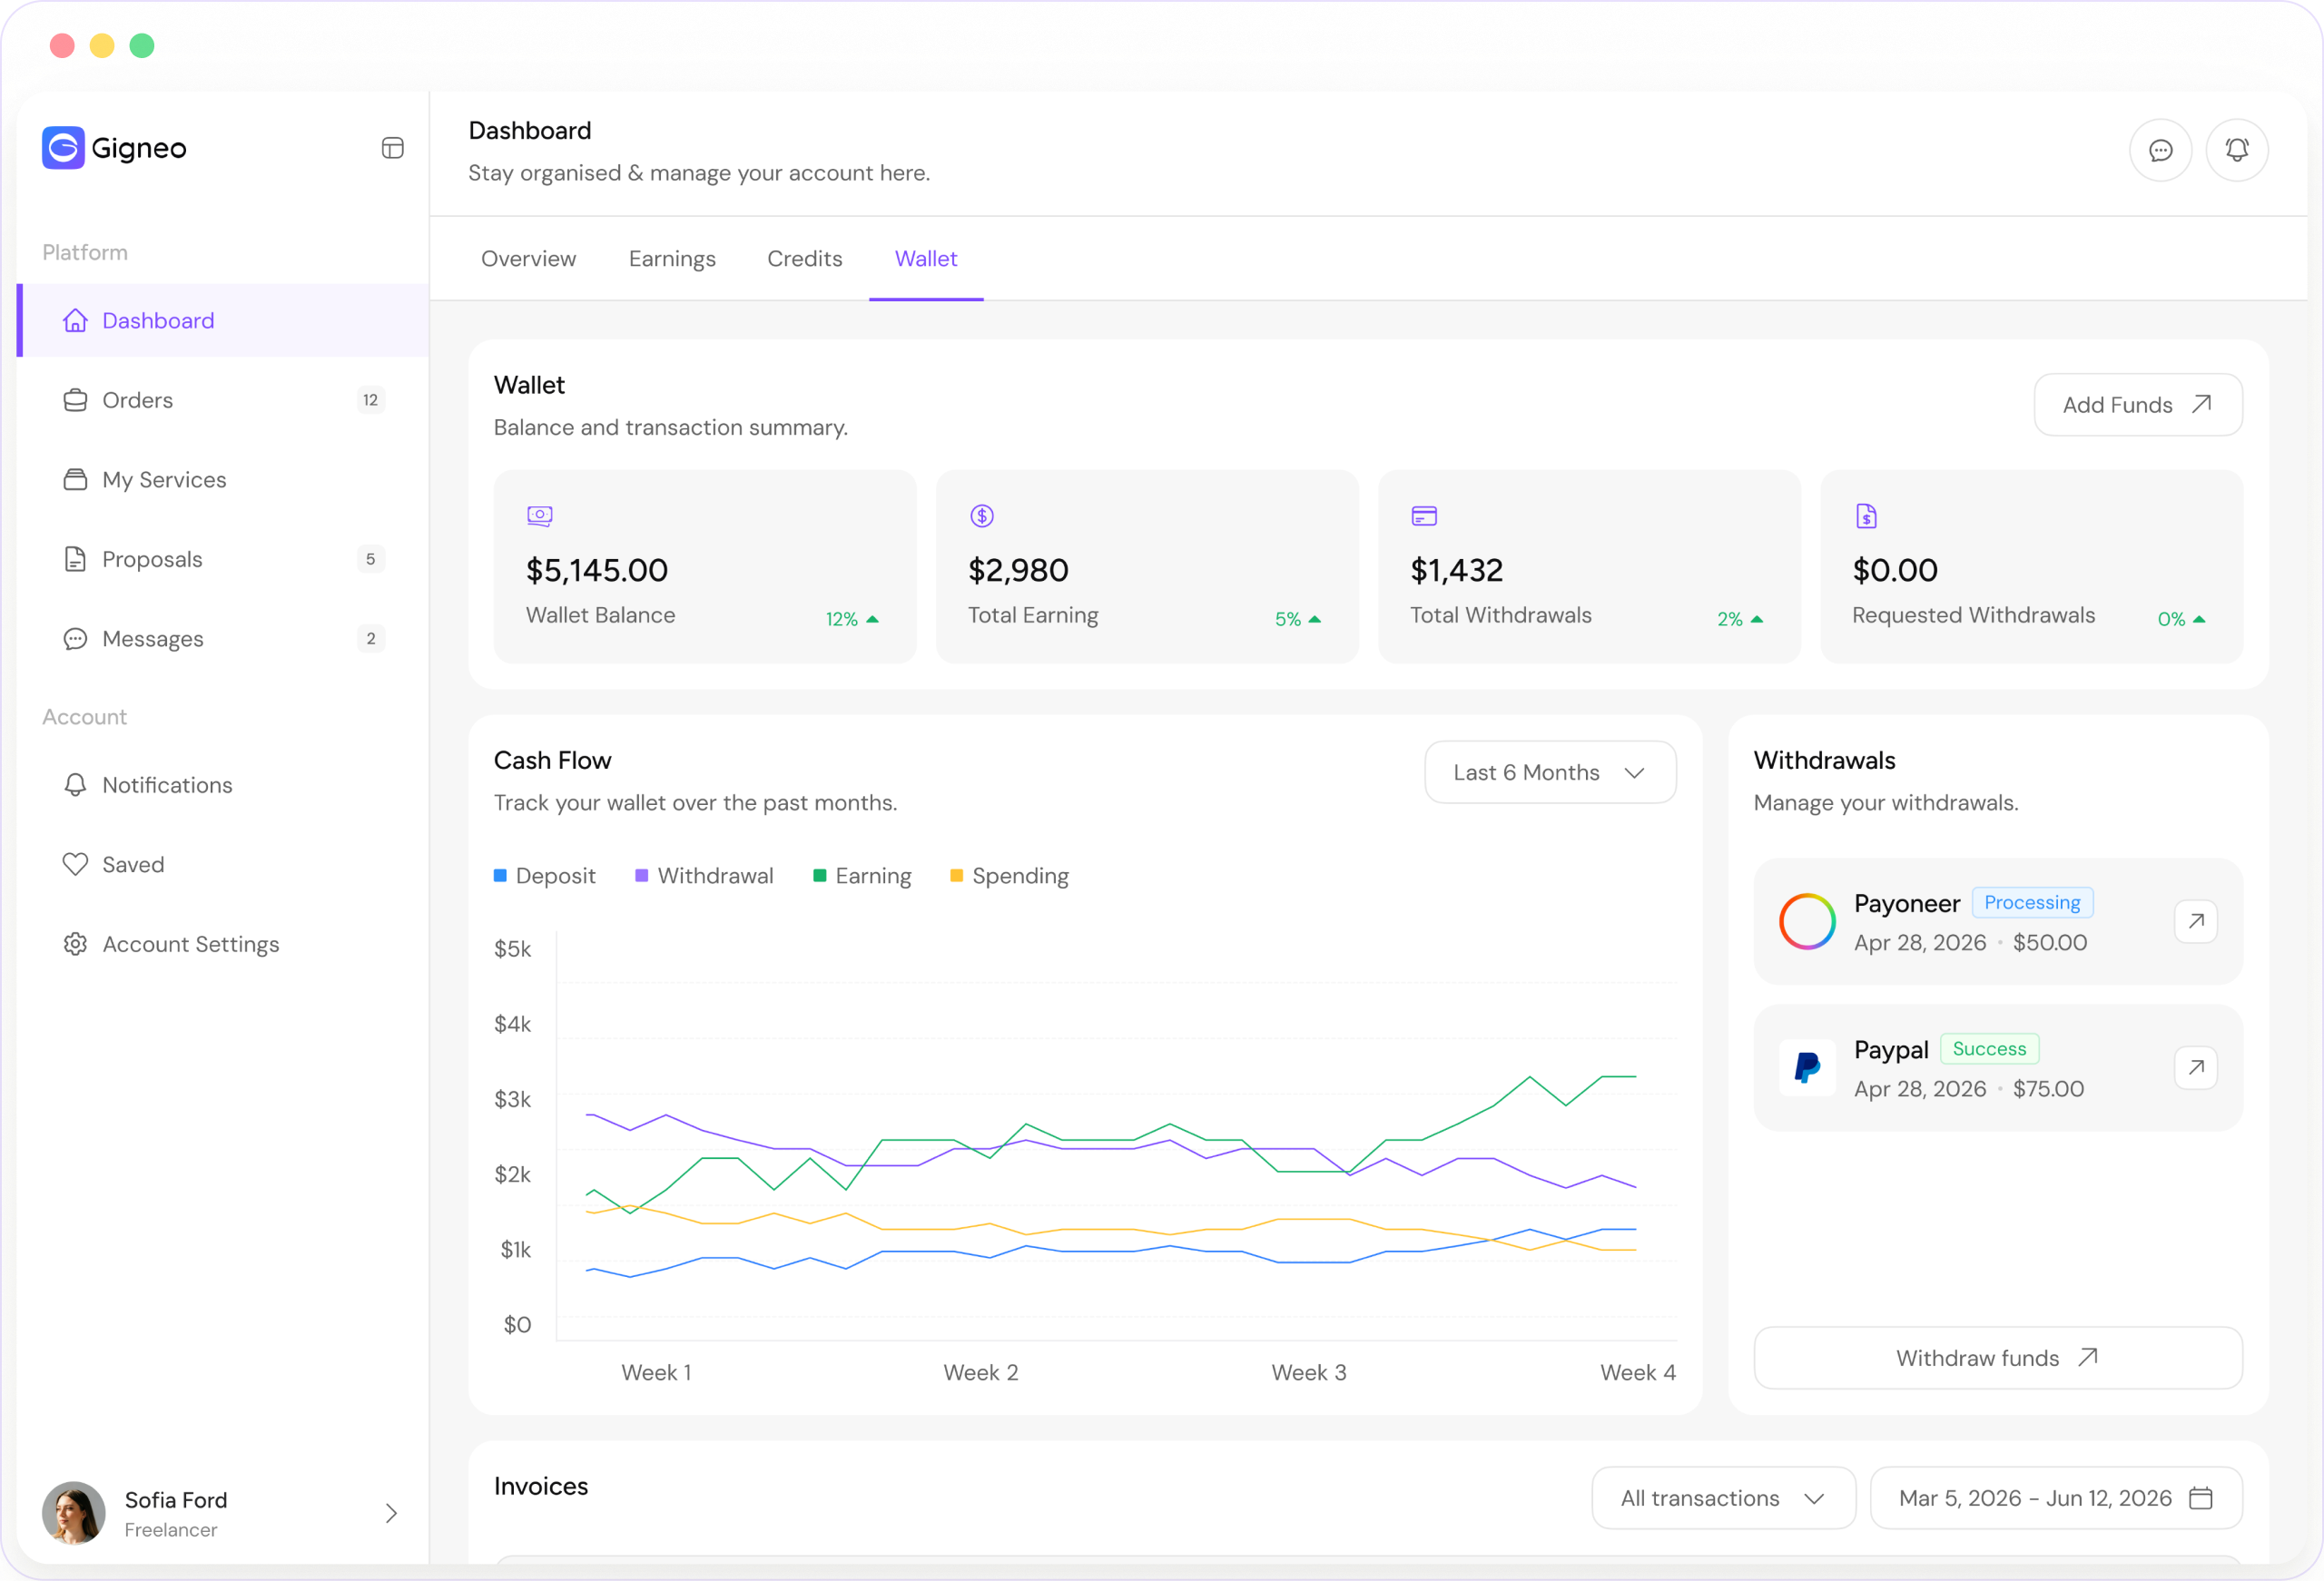This screenshot has width=2324, height=1581.
Task: Click the Gigneo logo icon
Action: 63,148
